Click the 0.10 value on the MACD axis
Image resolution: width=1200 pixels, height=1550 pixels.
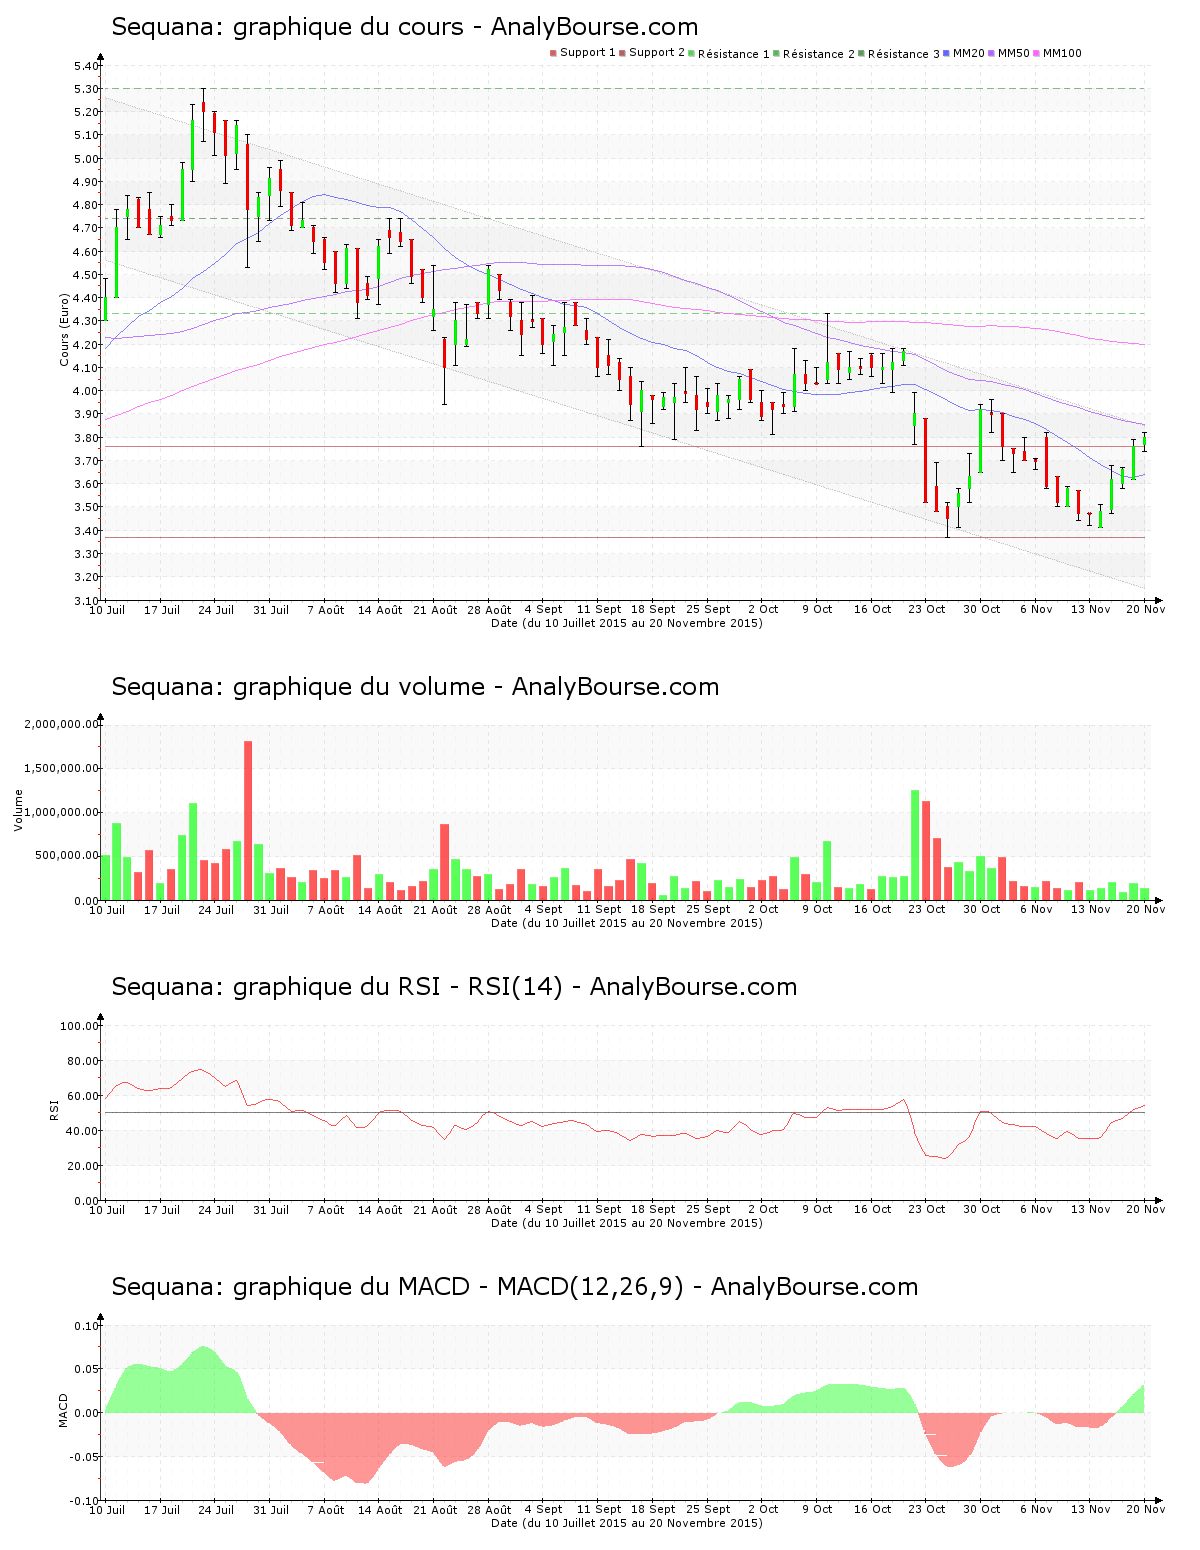click(x=86, y=1326)
